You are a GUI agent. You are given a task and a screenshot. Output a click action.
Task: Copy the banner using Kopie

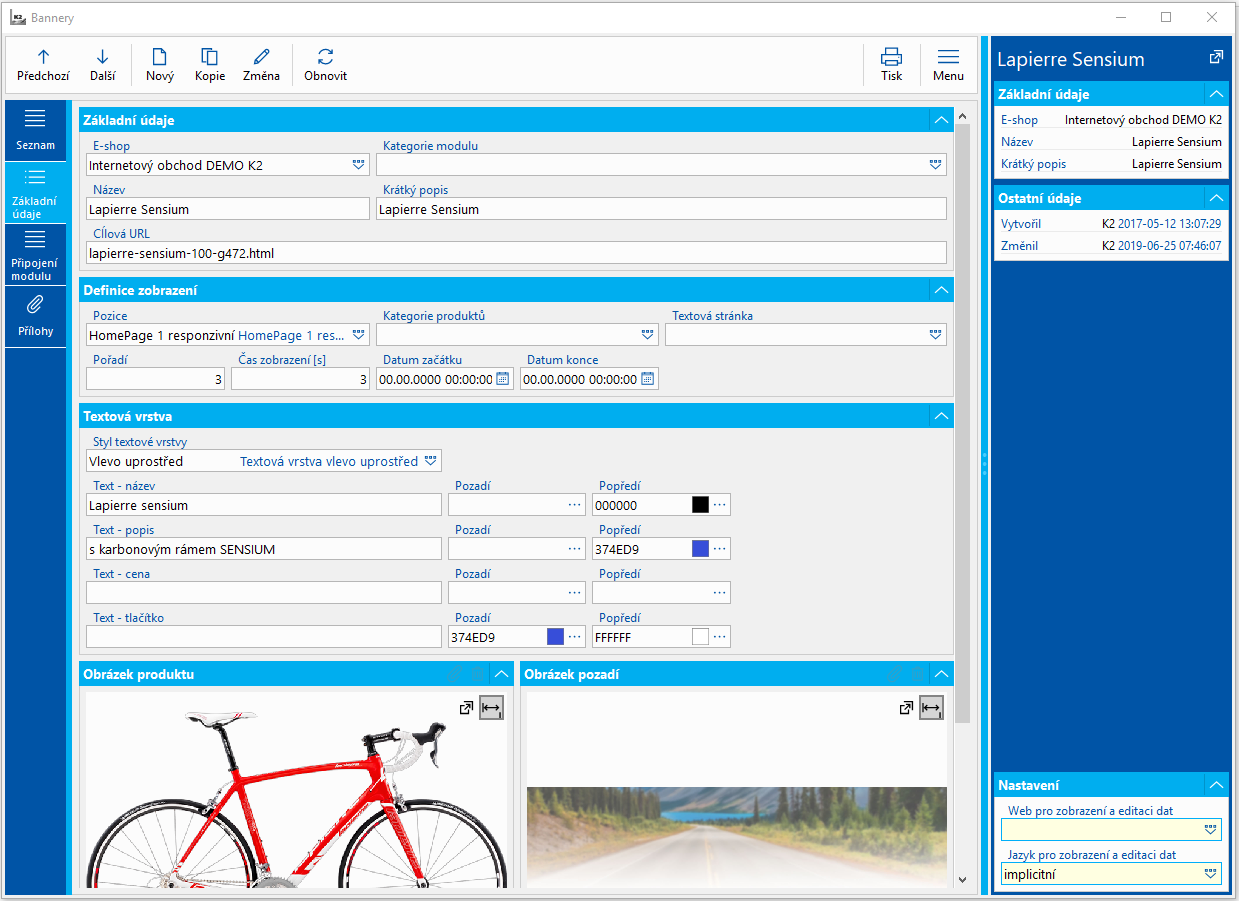coord(210,65)
